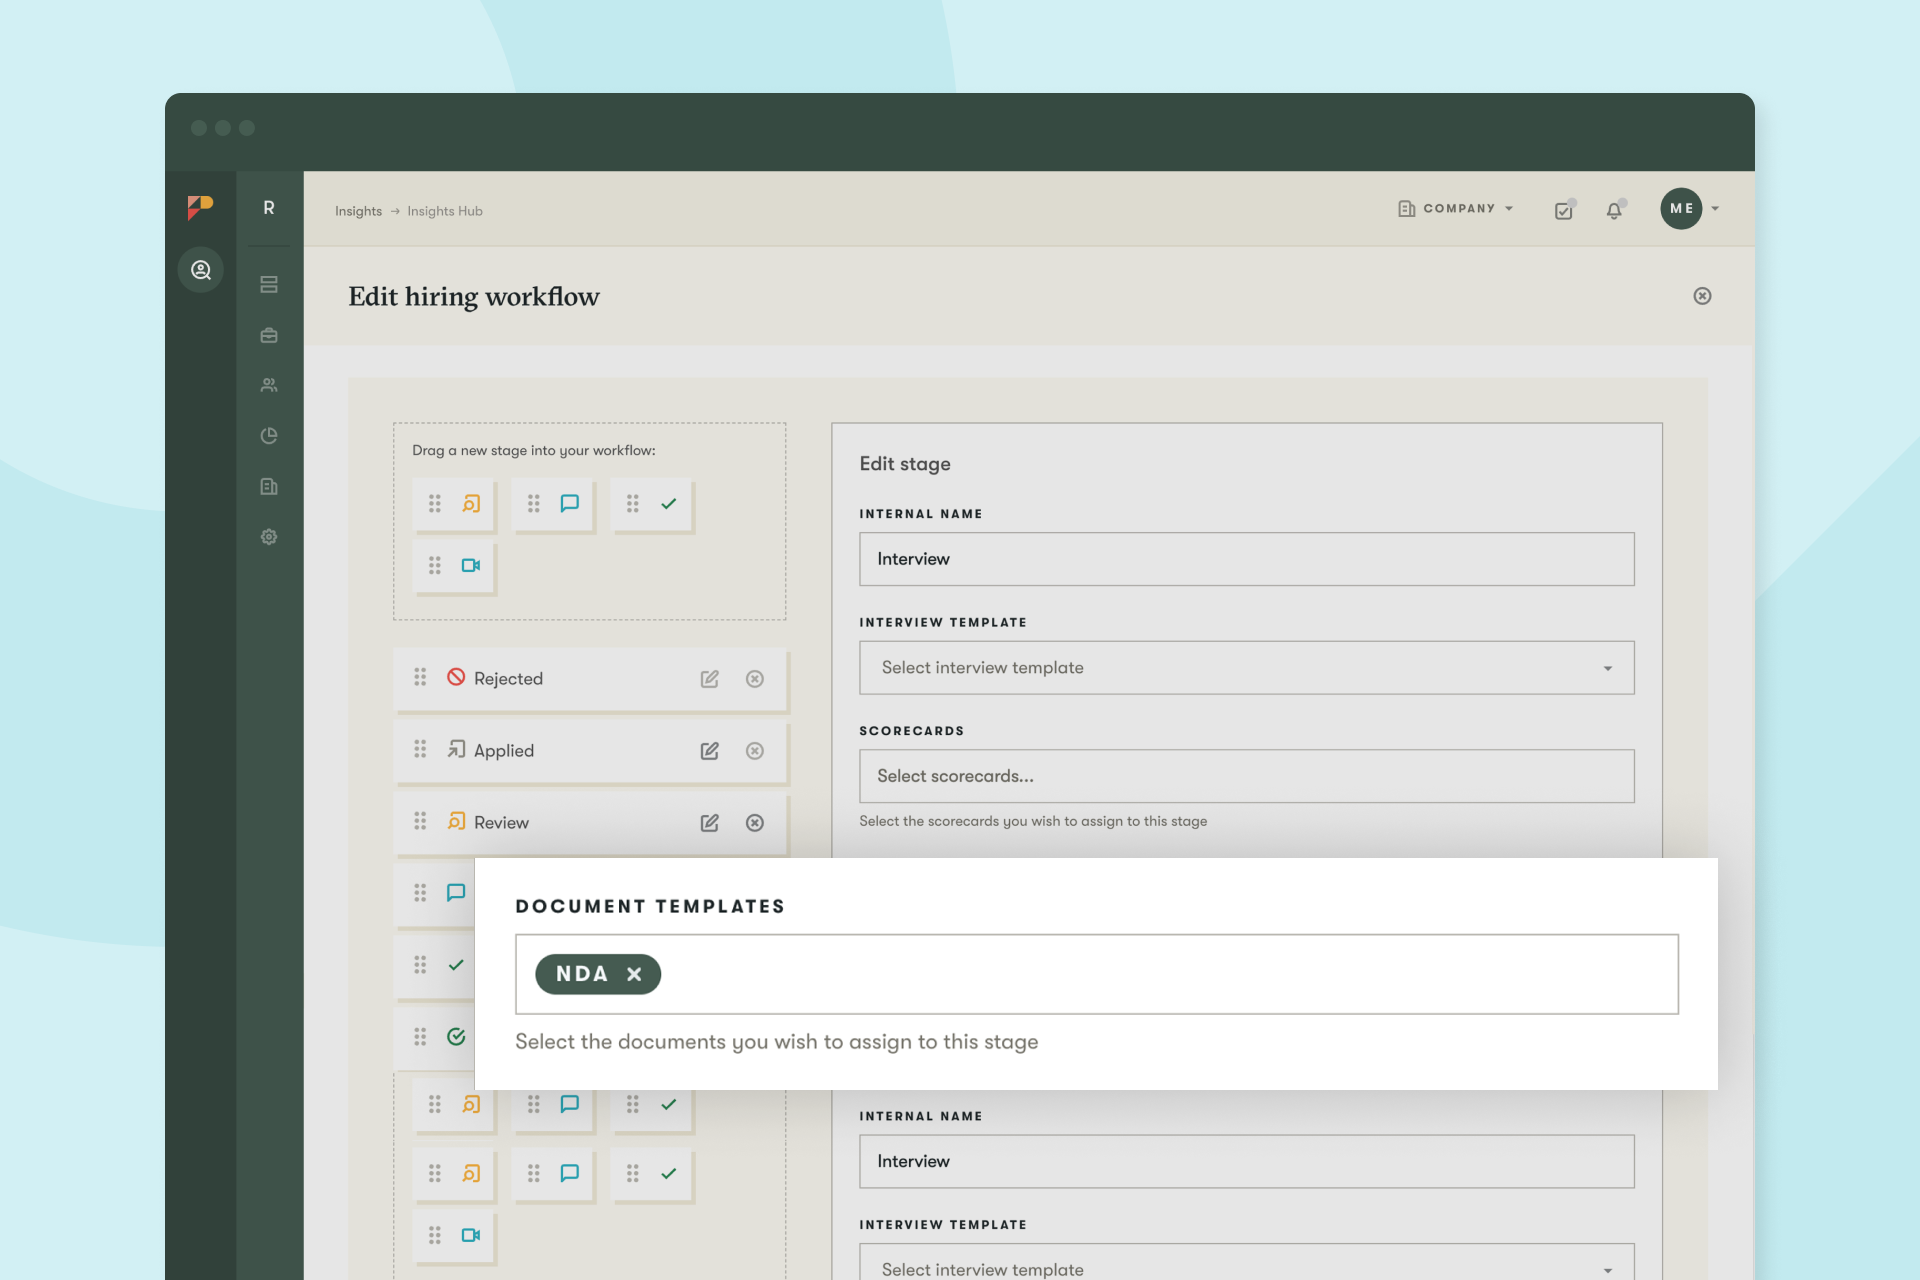The height and width of the screenshot is (1280, 1920).
Task: Remove the Review stage with its X icon
Action: [x=755, y=823]
